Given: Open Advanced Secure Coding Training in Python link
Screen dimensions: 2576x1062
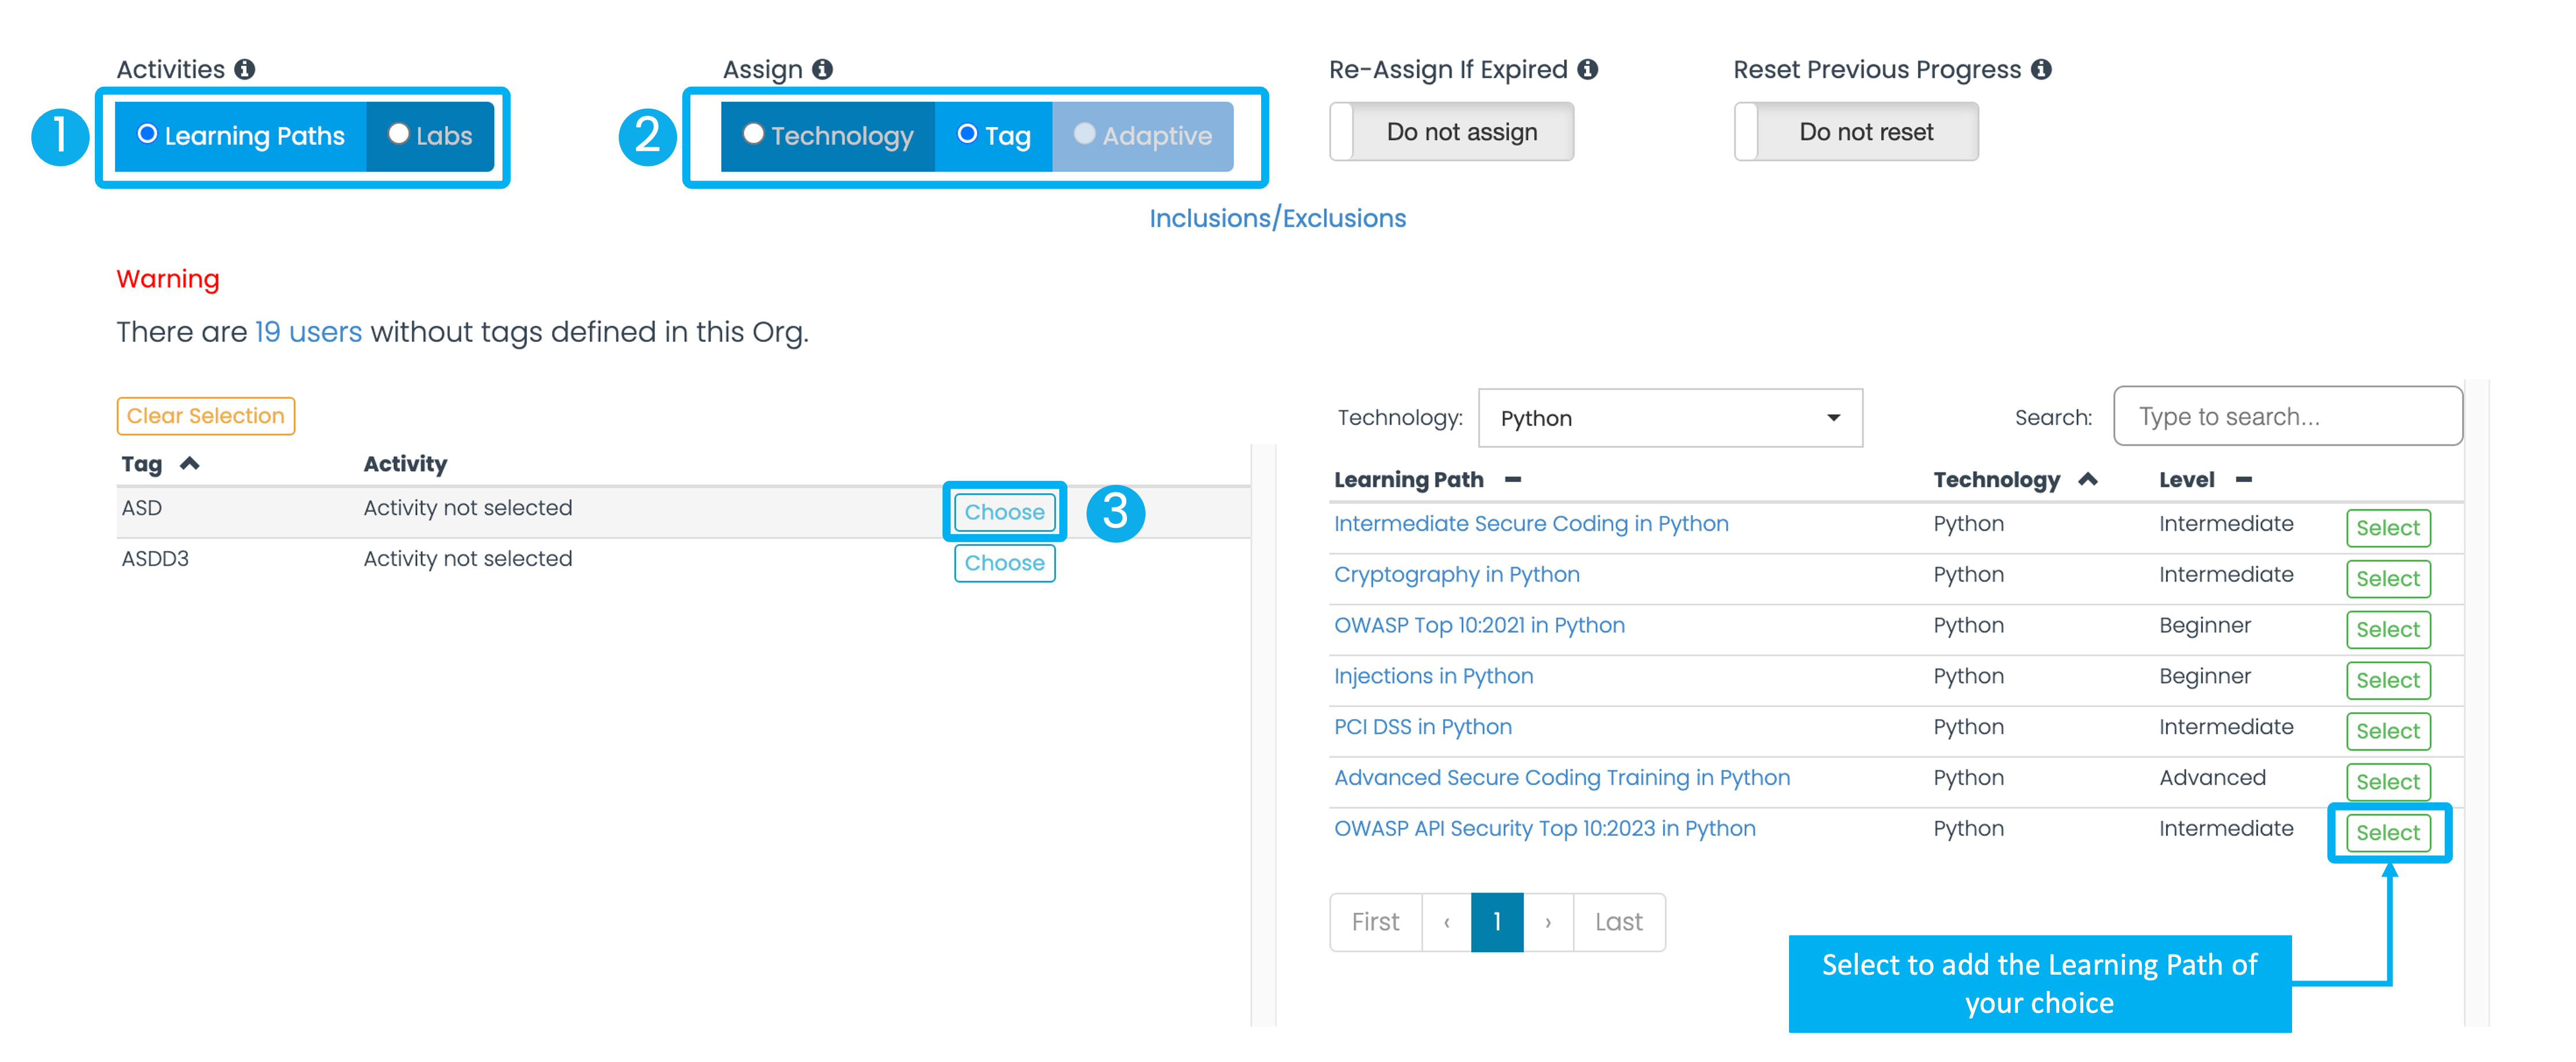Looking at the screenshot, I should coord(1562,778).
